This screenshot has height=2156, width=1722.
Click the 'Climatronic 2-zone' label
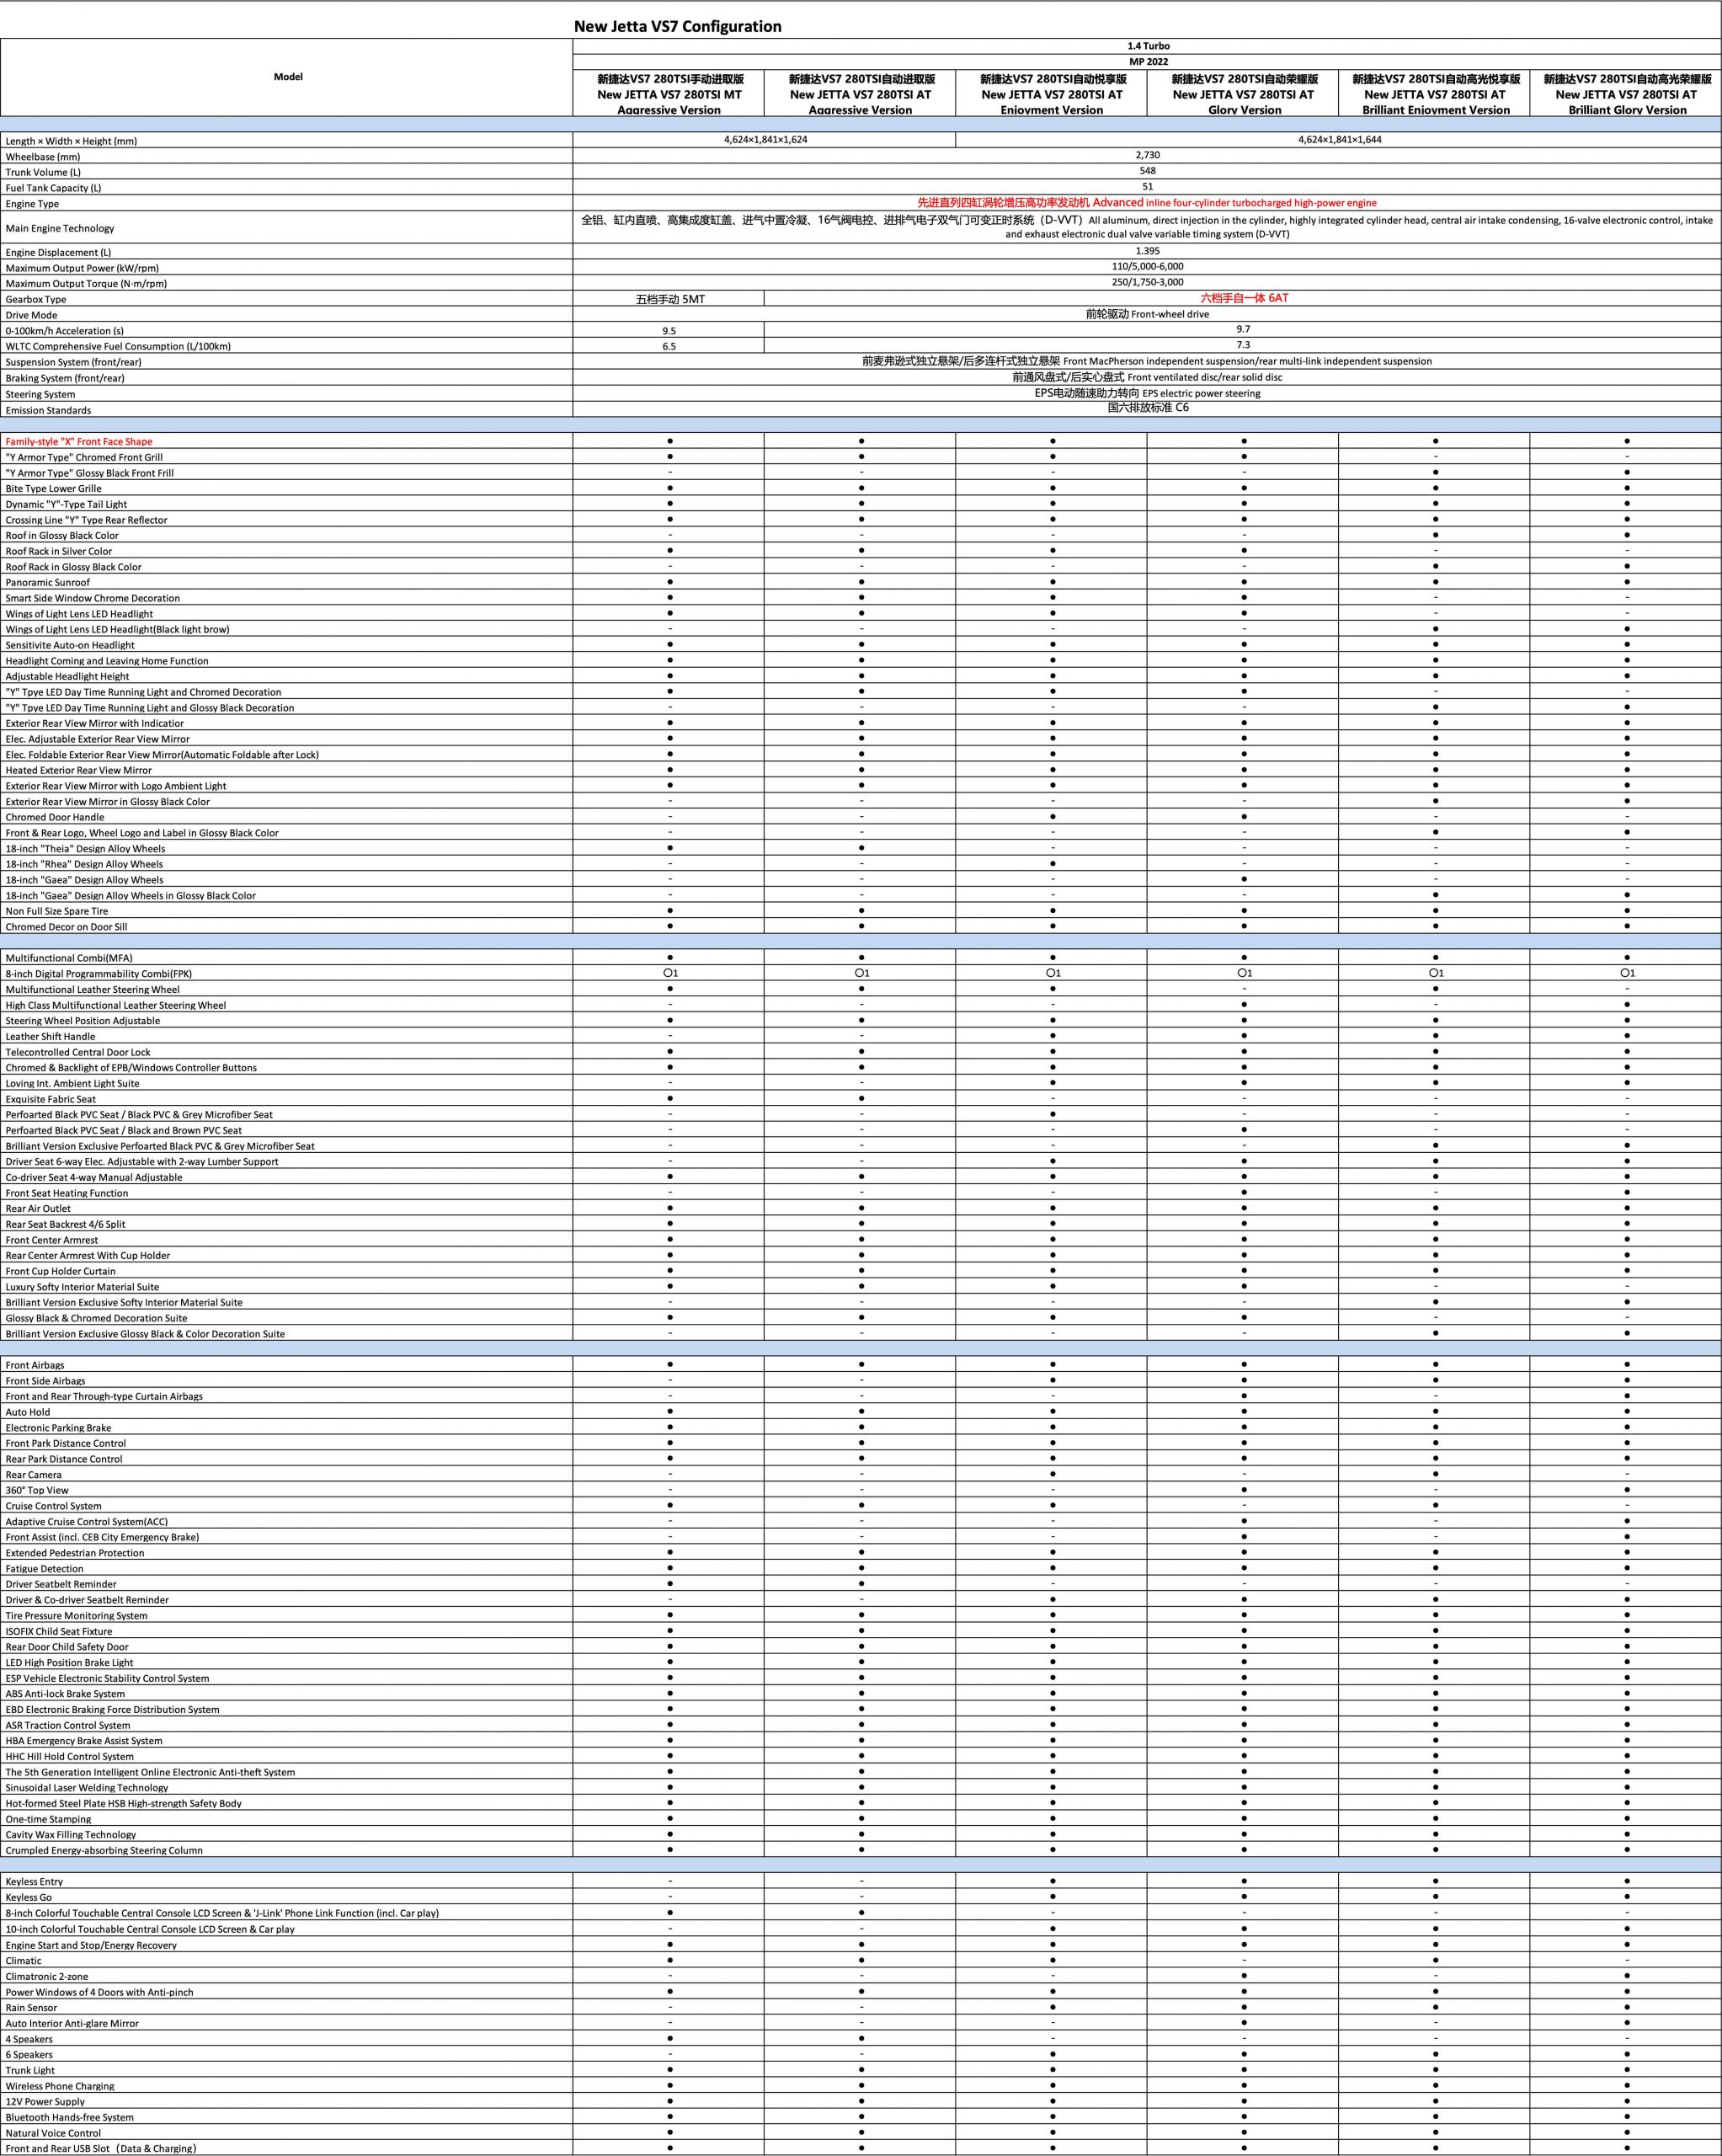47,1976
